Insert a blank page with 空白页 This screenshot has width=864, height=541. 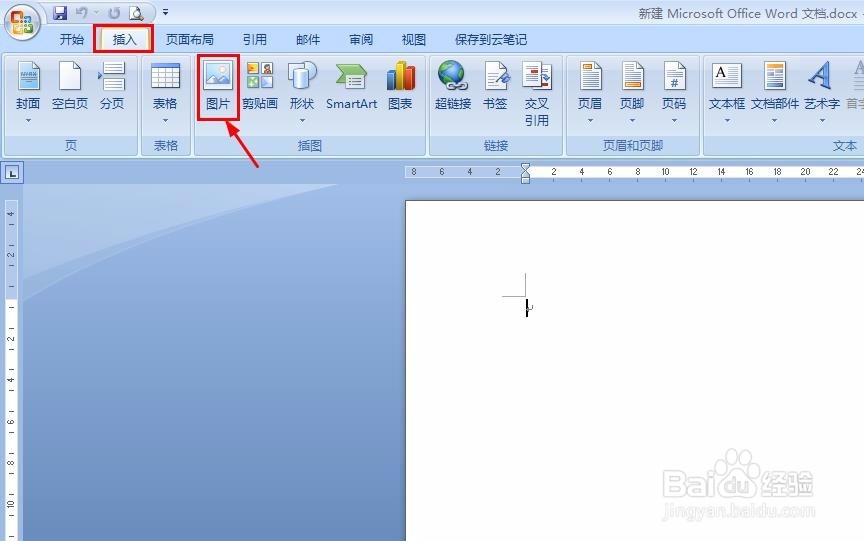(70, 85)
